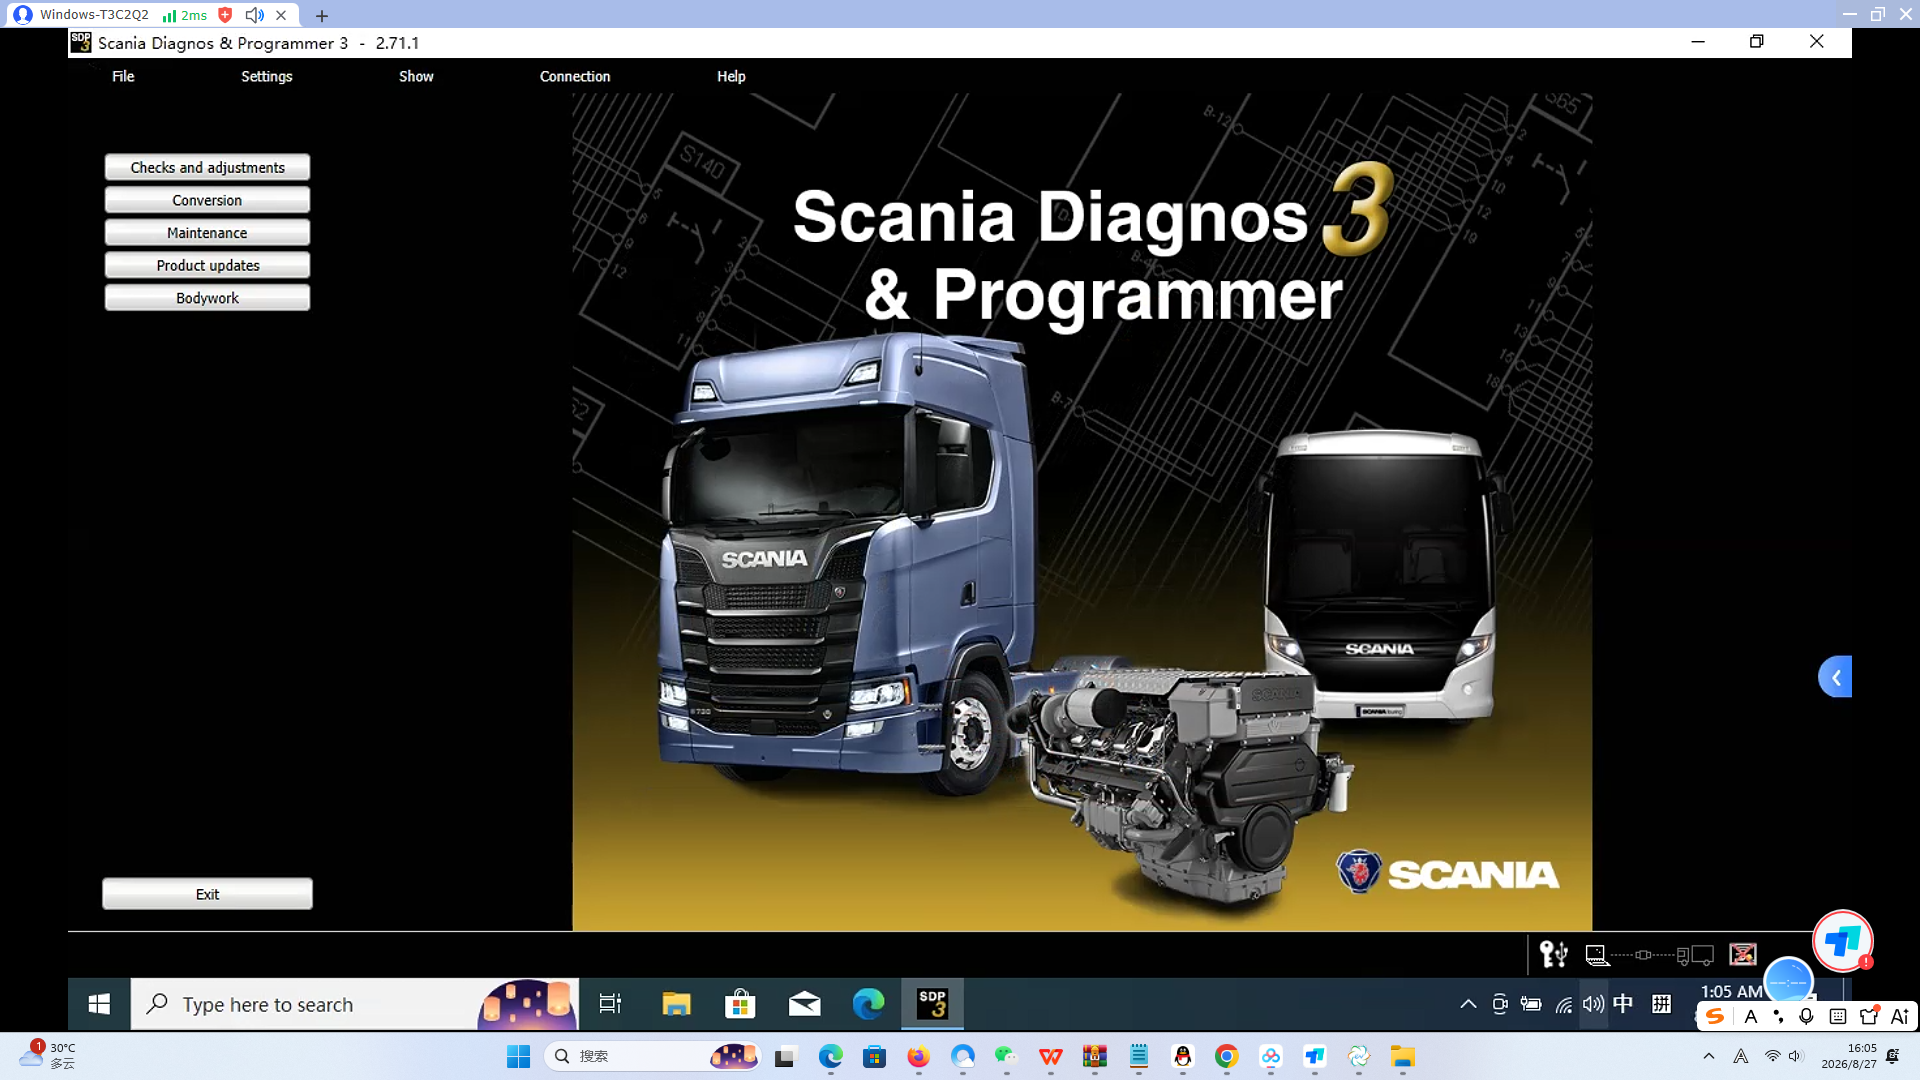Open the host Windows 11 Start button
The width and height of the screenshot is (1920, 1080).
click(x=518, y=1056)
